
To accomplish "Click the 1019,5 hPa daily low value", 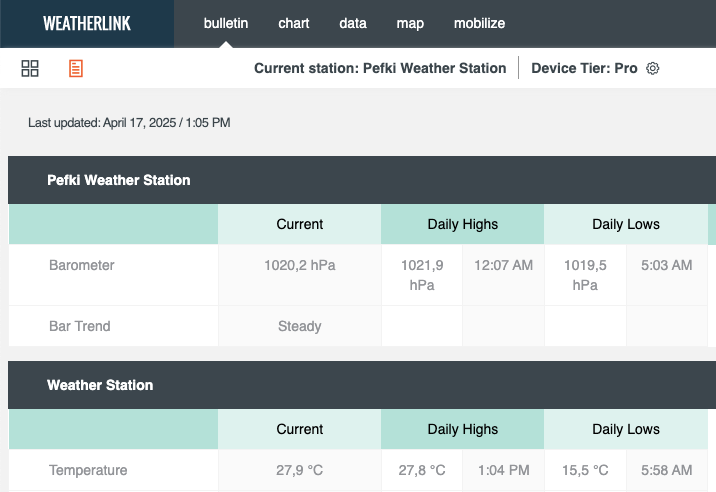I will click(x=585, y=275).
